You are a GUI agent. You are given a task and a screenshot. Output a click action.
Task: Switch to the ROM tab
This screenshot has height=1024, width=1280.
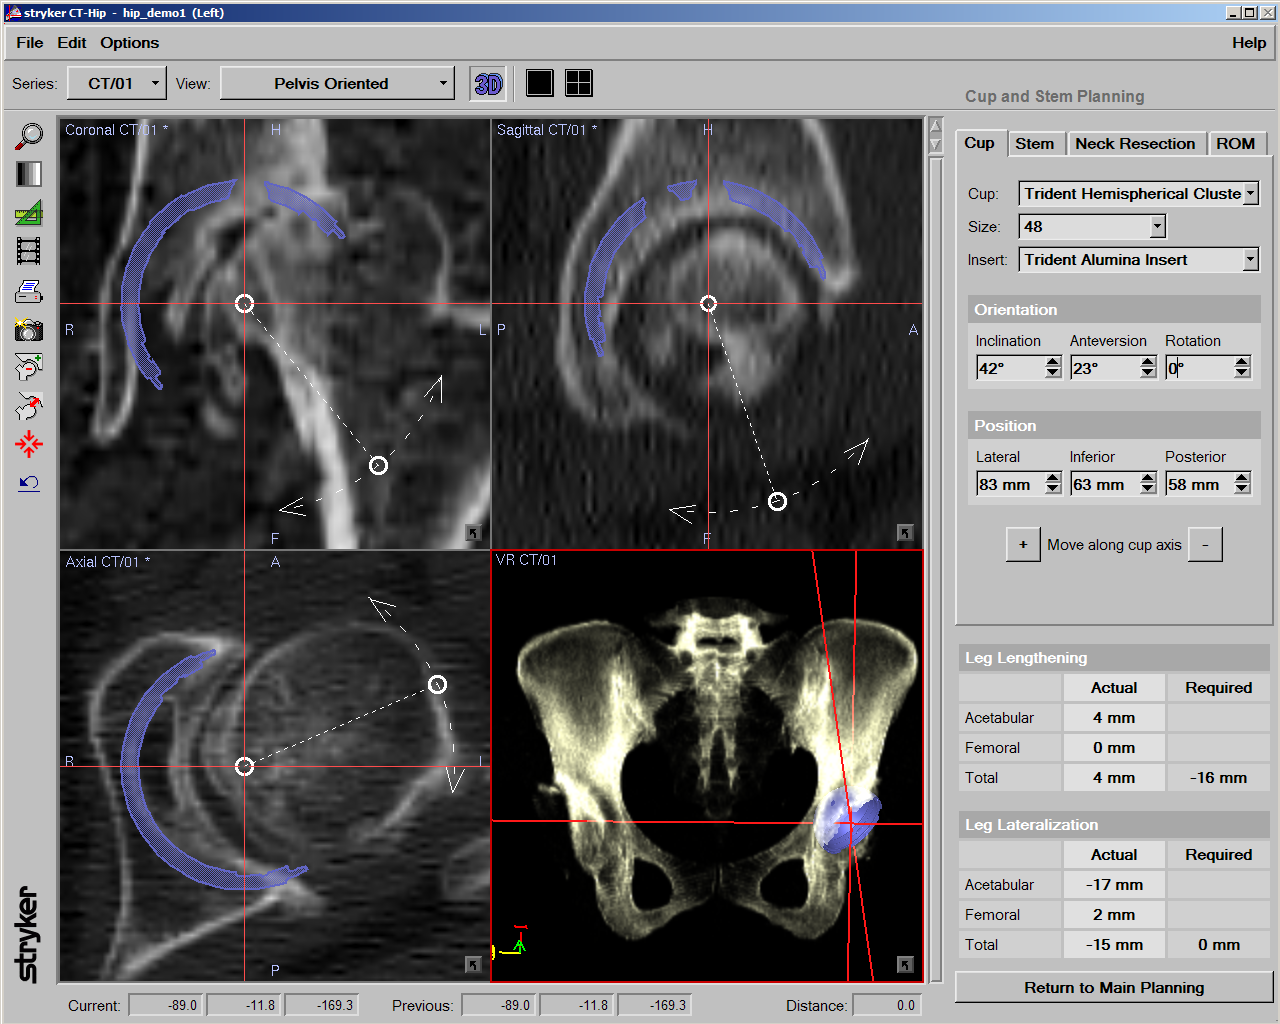pos(1236,144)
